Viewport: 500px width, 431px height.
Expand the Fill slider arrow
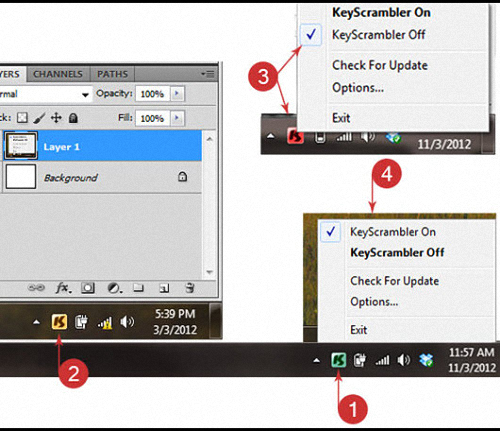click(x=177, y=118)
